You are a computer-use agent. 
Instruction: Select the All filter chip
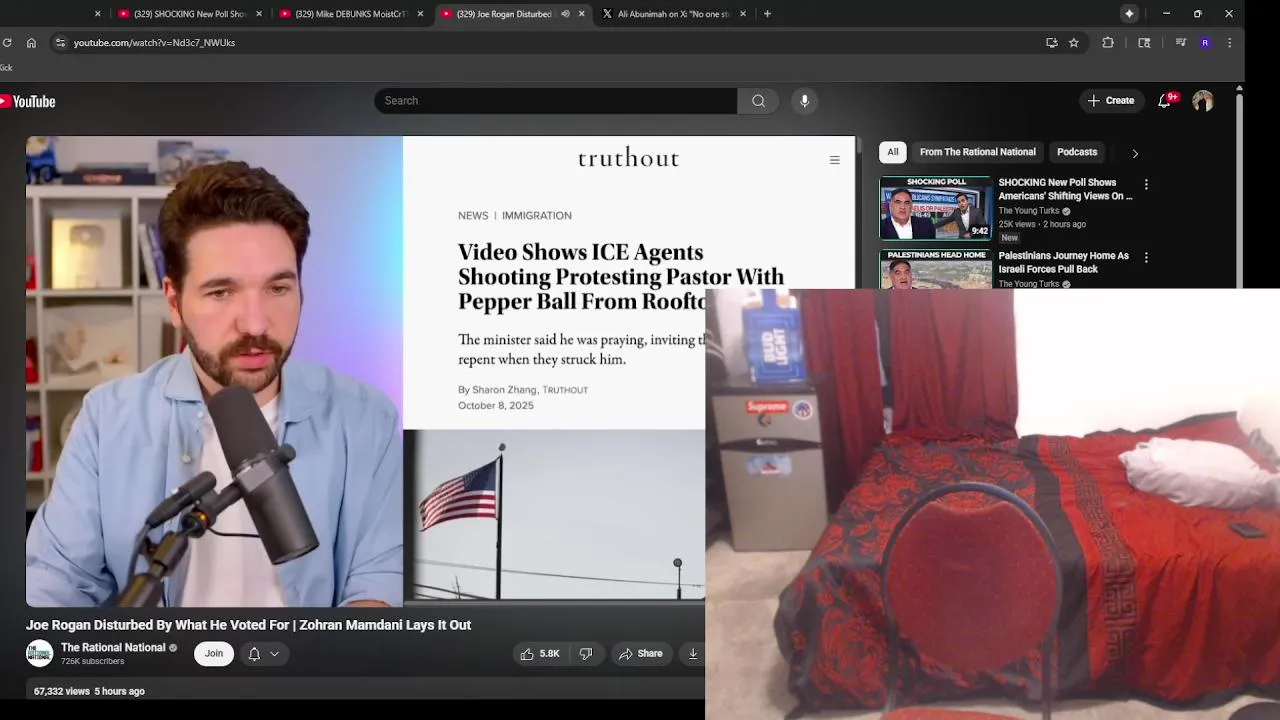pos(893,152)
